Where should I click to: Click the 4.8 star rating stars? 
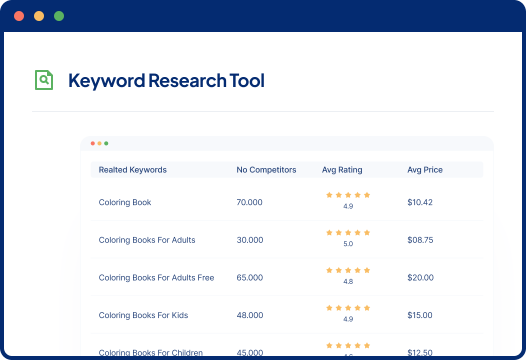[x=348, y=270]
